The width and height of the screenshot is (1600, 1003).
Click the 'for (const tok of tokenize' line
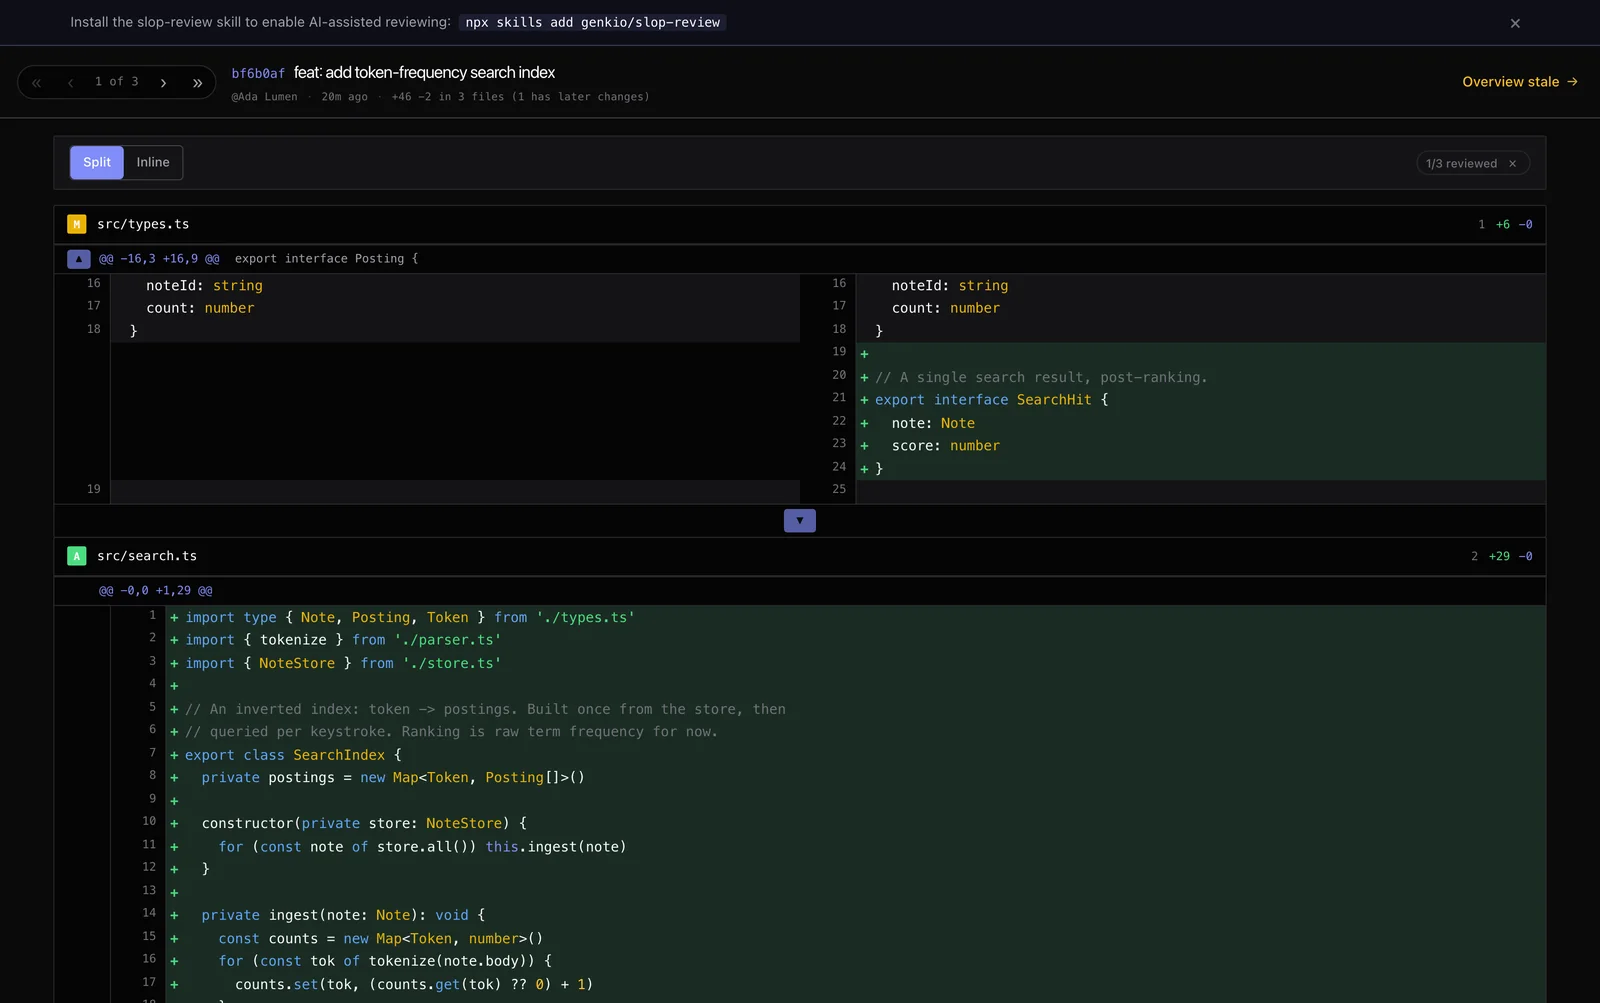pyautogui.click(x=856, y=961)
